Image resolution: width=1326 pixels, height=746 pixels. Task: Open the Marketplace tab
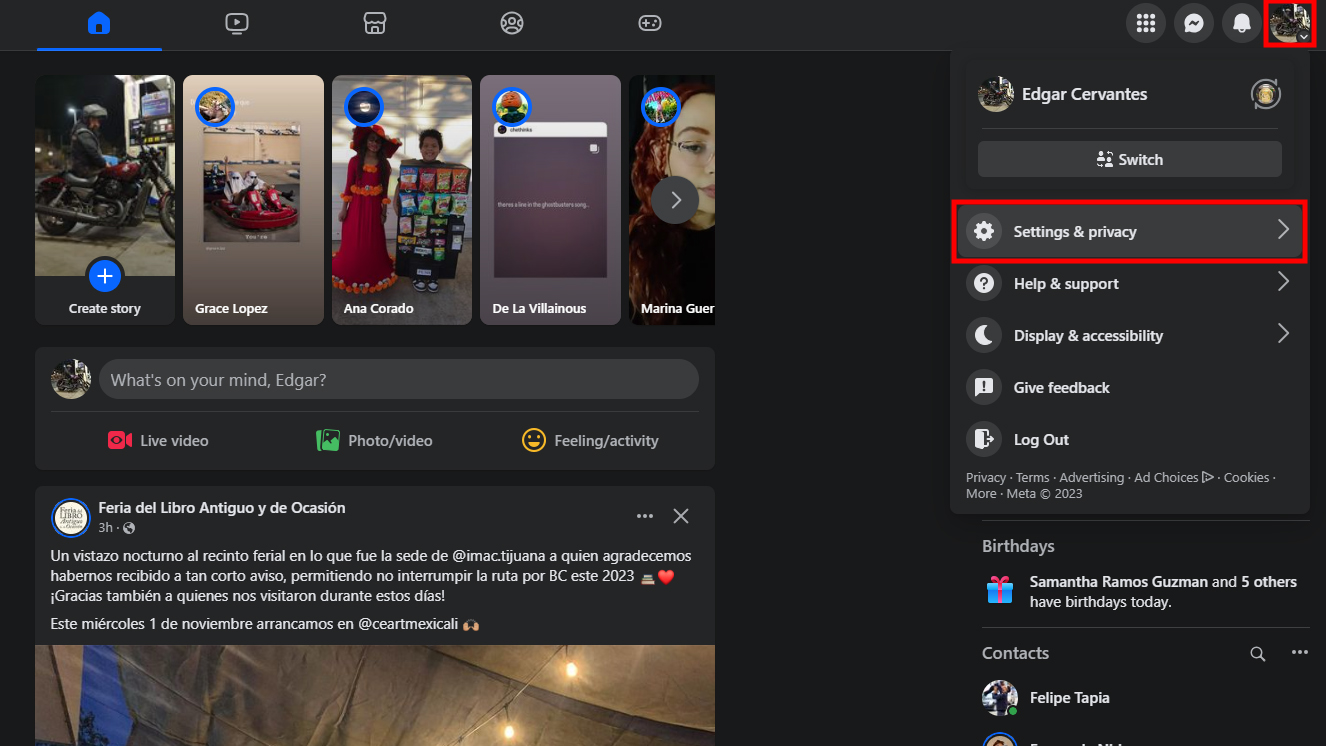(x=375, y=23)
